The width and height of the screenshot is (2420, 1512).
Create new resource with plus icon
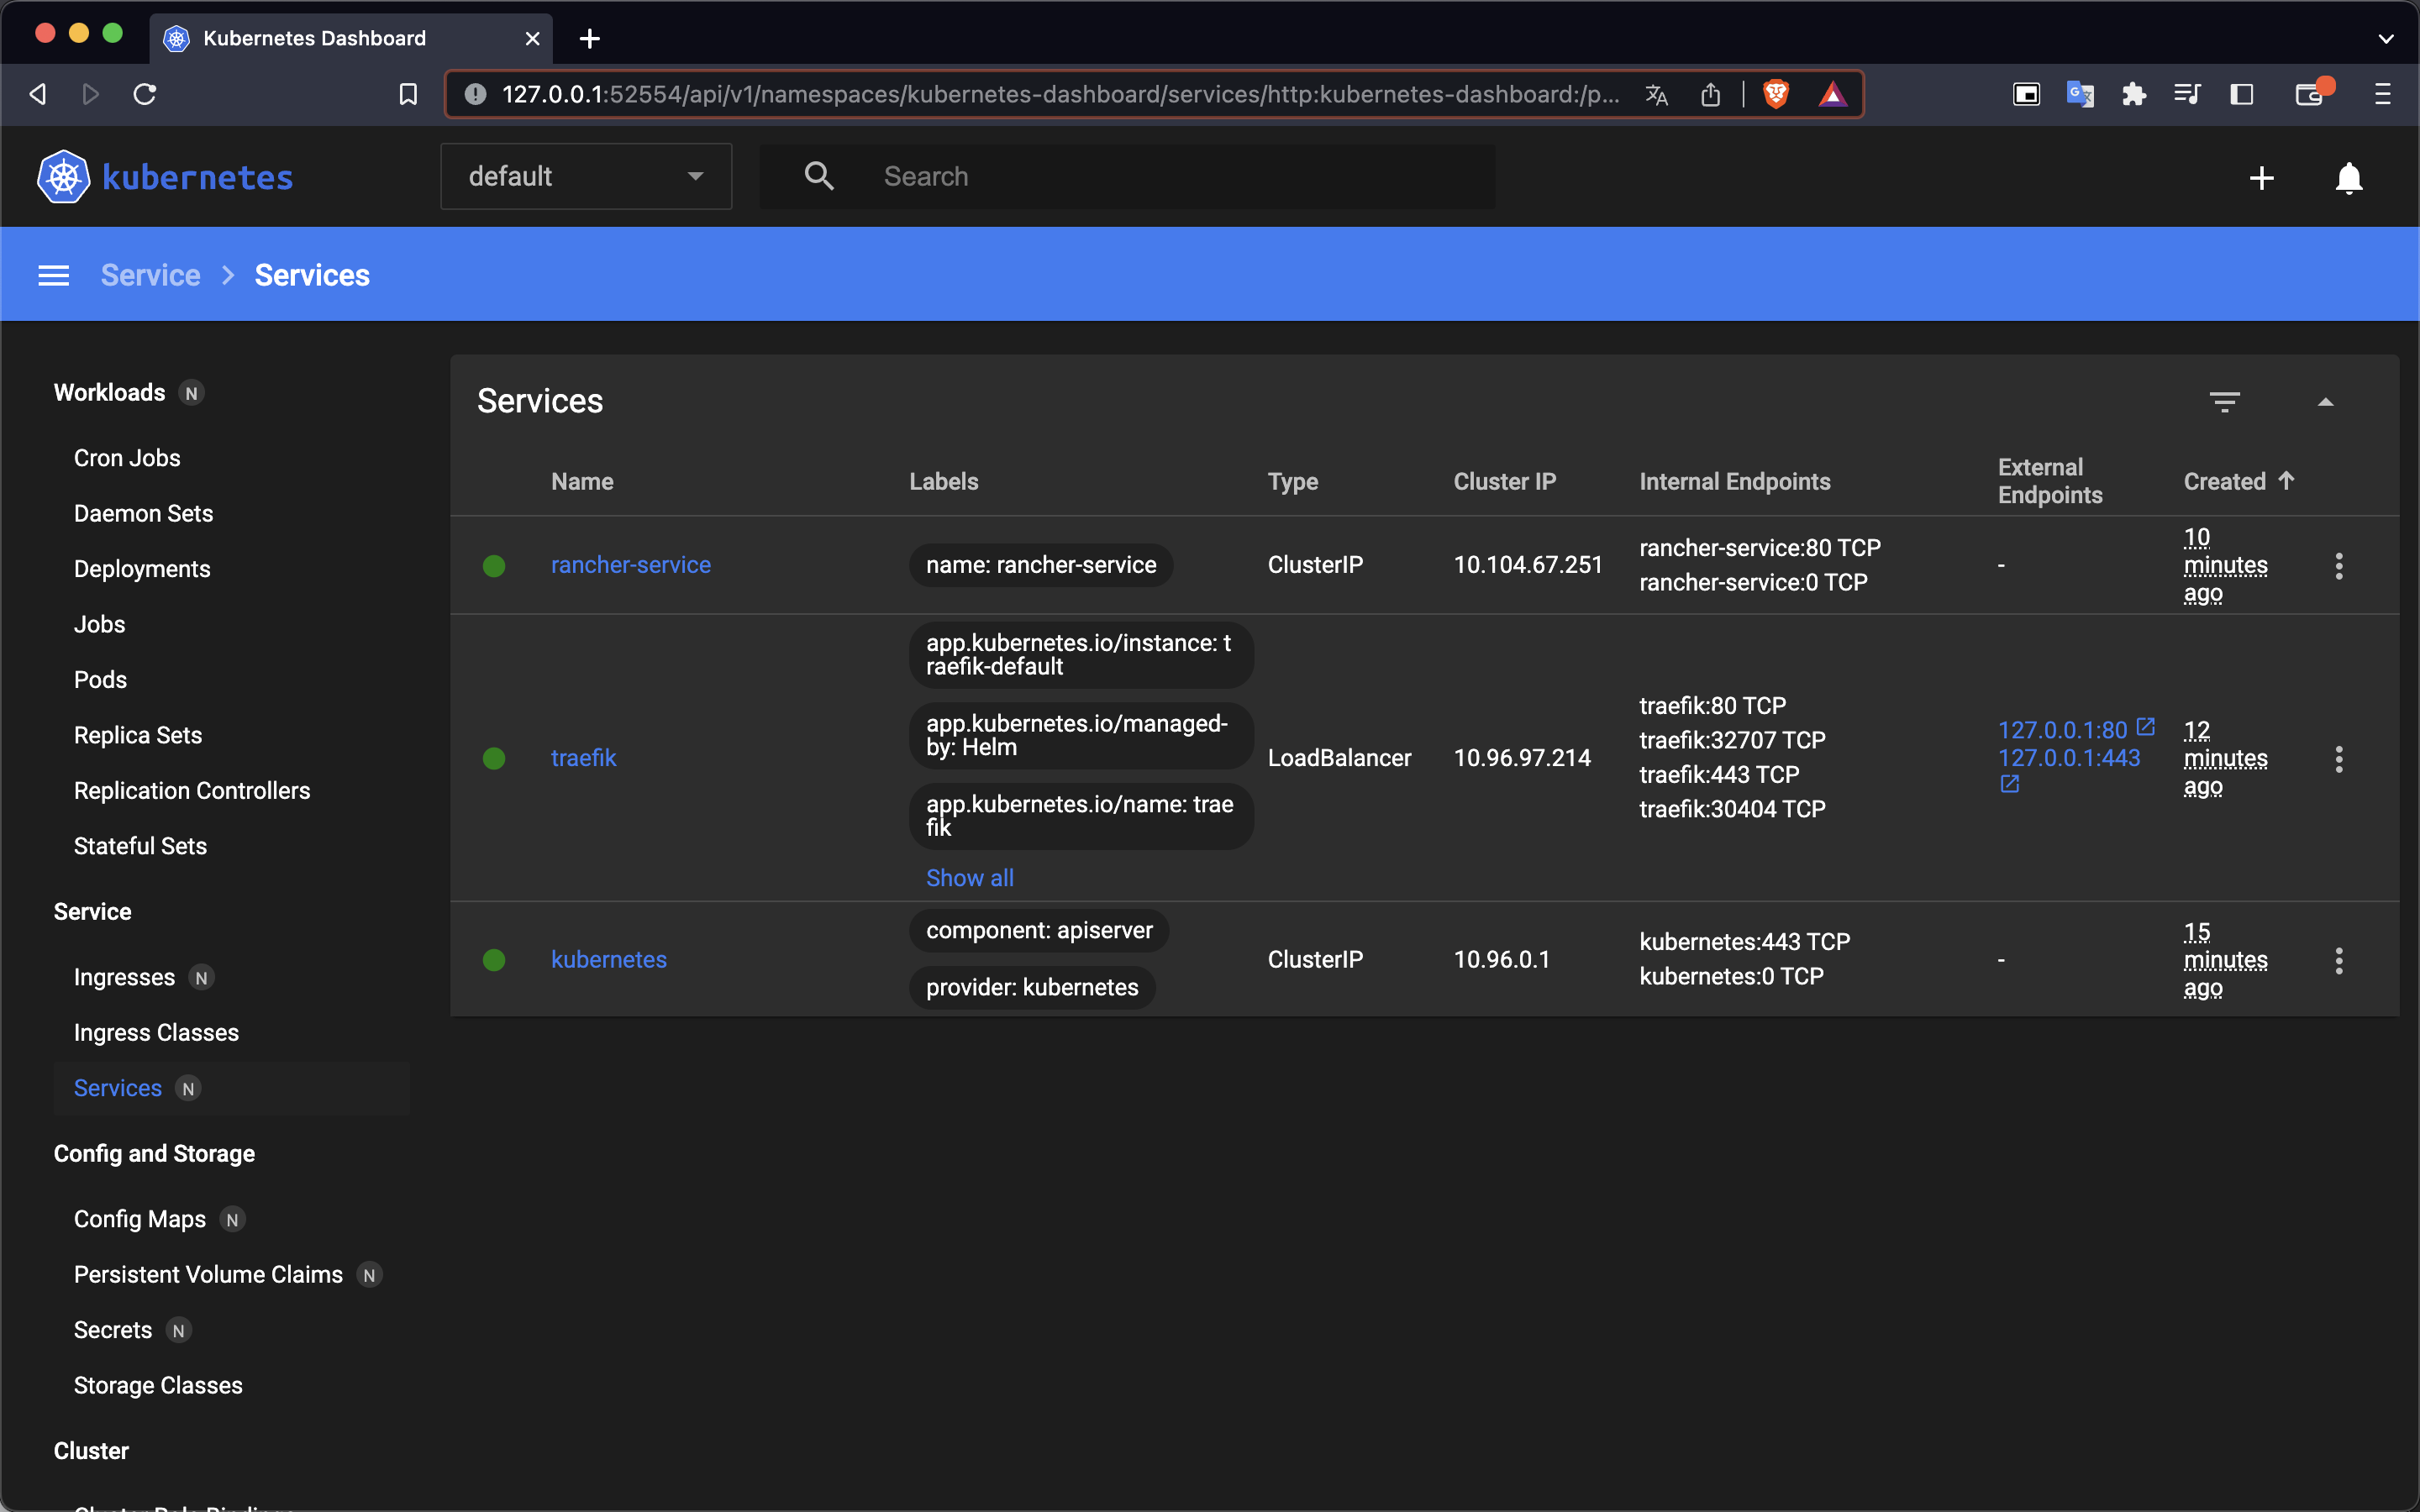pyautogui.click(x=2261, y=178)
